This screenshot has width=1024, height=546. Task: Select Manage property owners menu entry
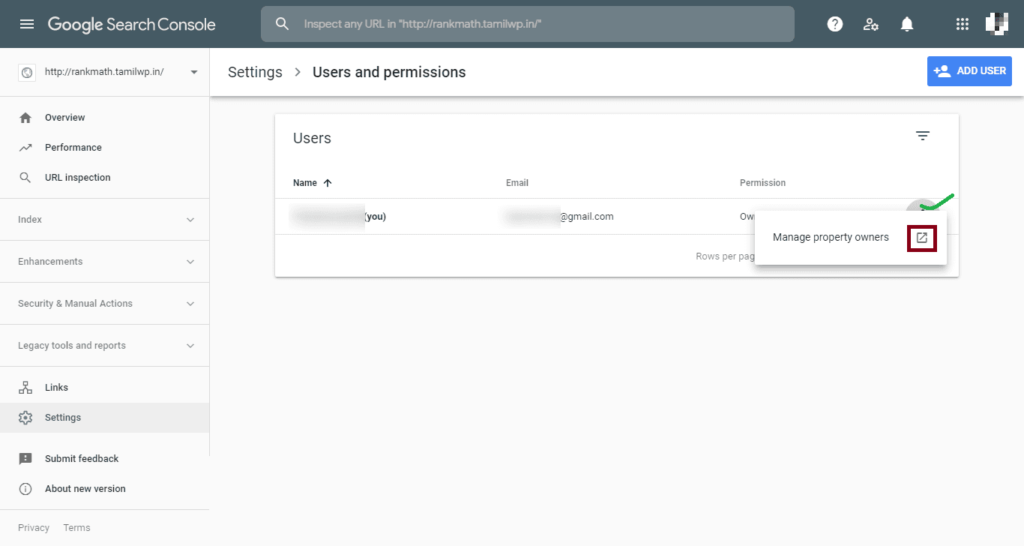point(850,238)
